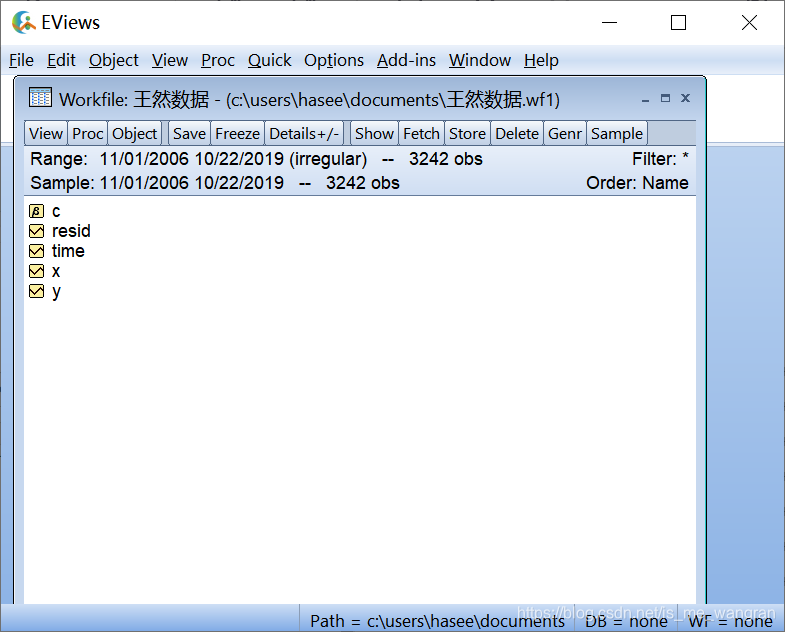
Task: Click the Save button
Action: (189, 133)
